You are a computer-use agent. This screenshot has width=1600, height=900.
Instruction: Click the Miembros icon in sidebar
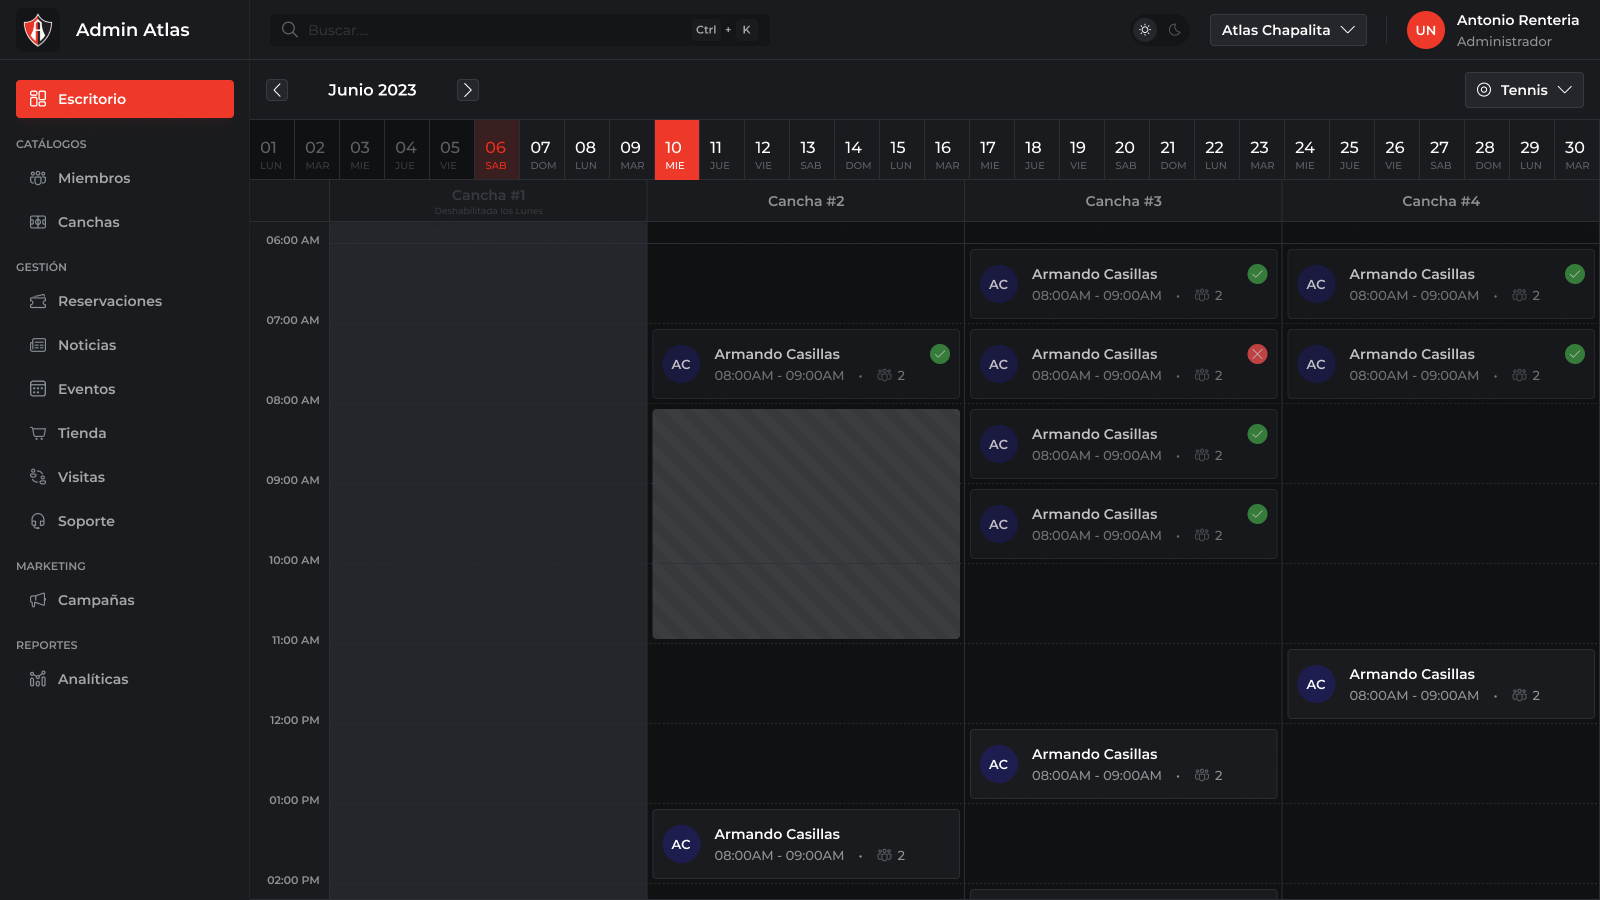[x=38, y=178]
